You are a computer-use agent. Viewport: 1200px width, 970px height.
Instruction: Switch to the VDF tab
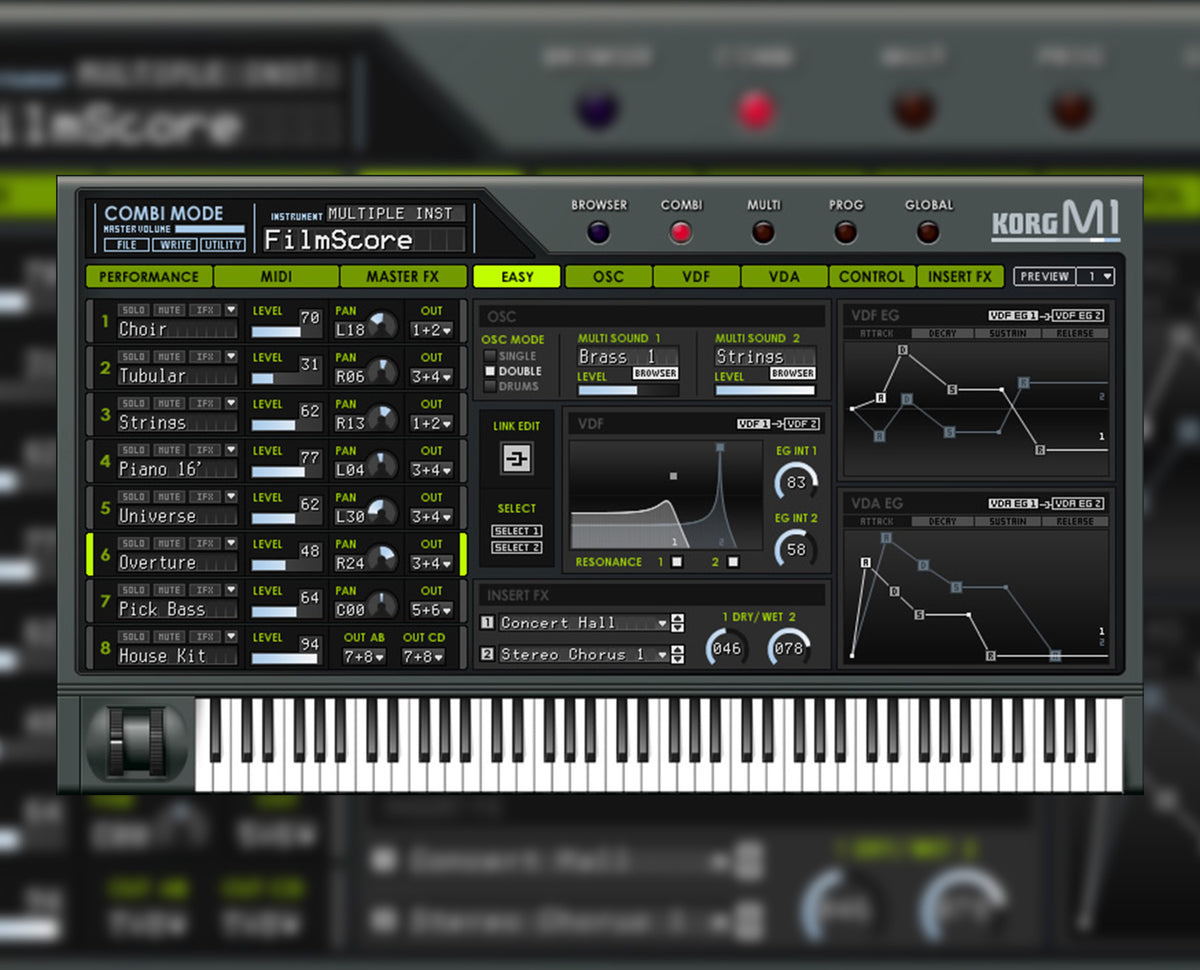695,276
